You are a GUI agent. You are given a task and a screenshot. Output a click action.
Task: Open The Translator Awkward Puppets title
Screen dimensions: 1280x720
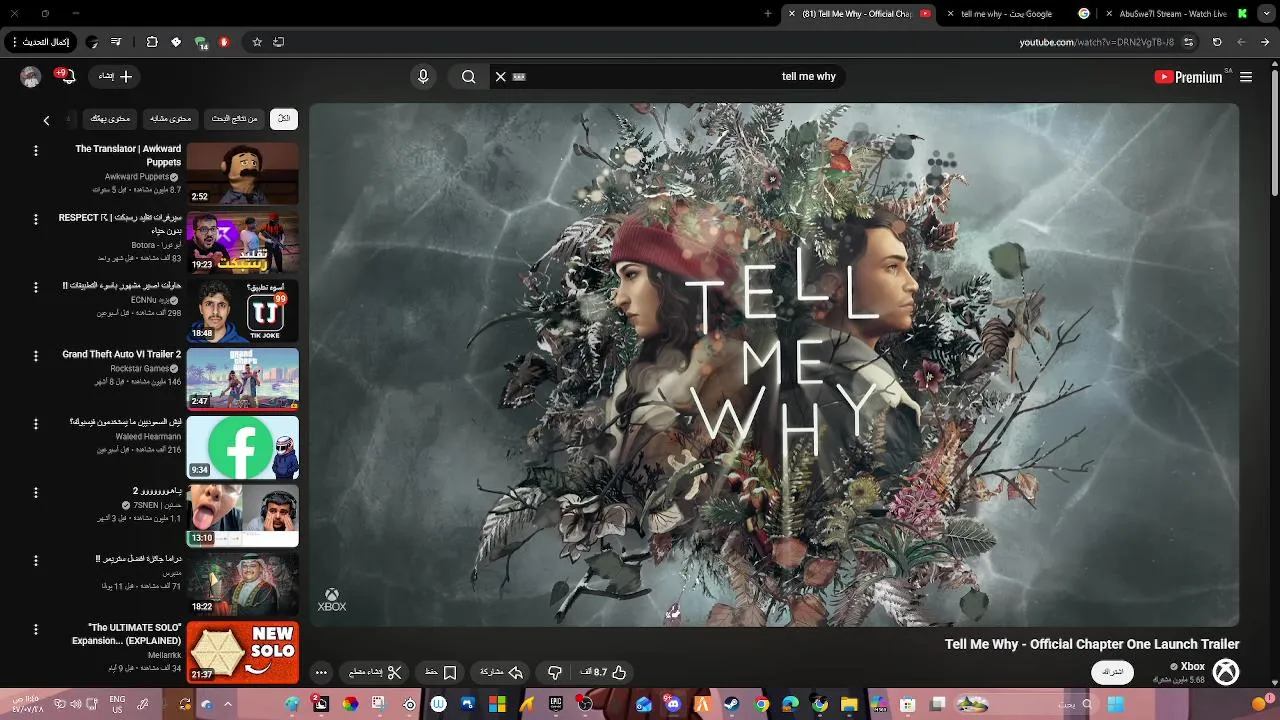click(x=128, y=155)
